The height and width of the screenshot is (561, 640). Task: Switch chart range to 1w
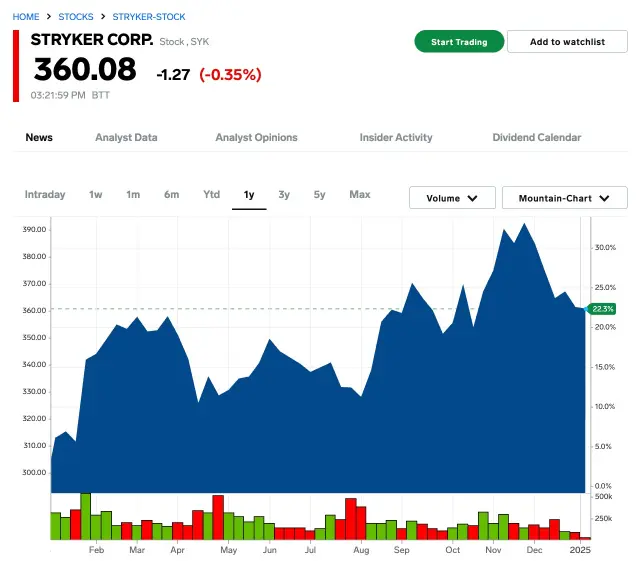[x=96, y=194]
